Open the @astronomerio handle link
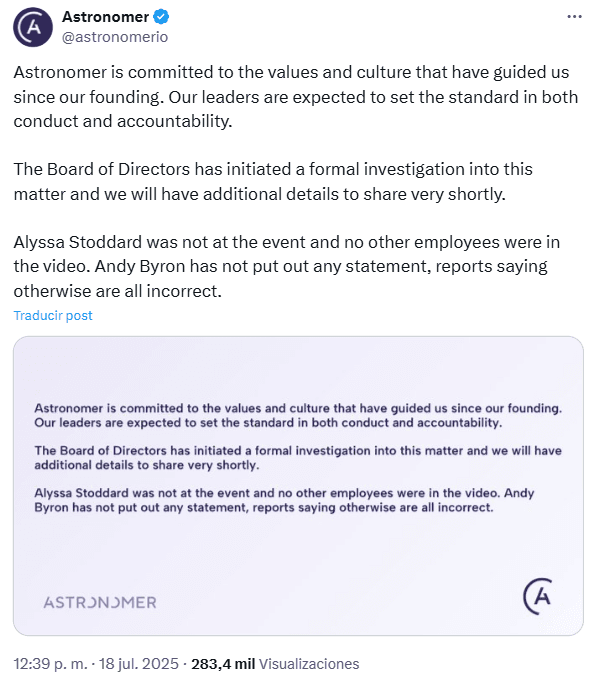 115,37
